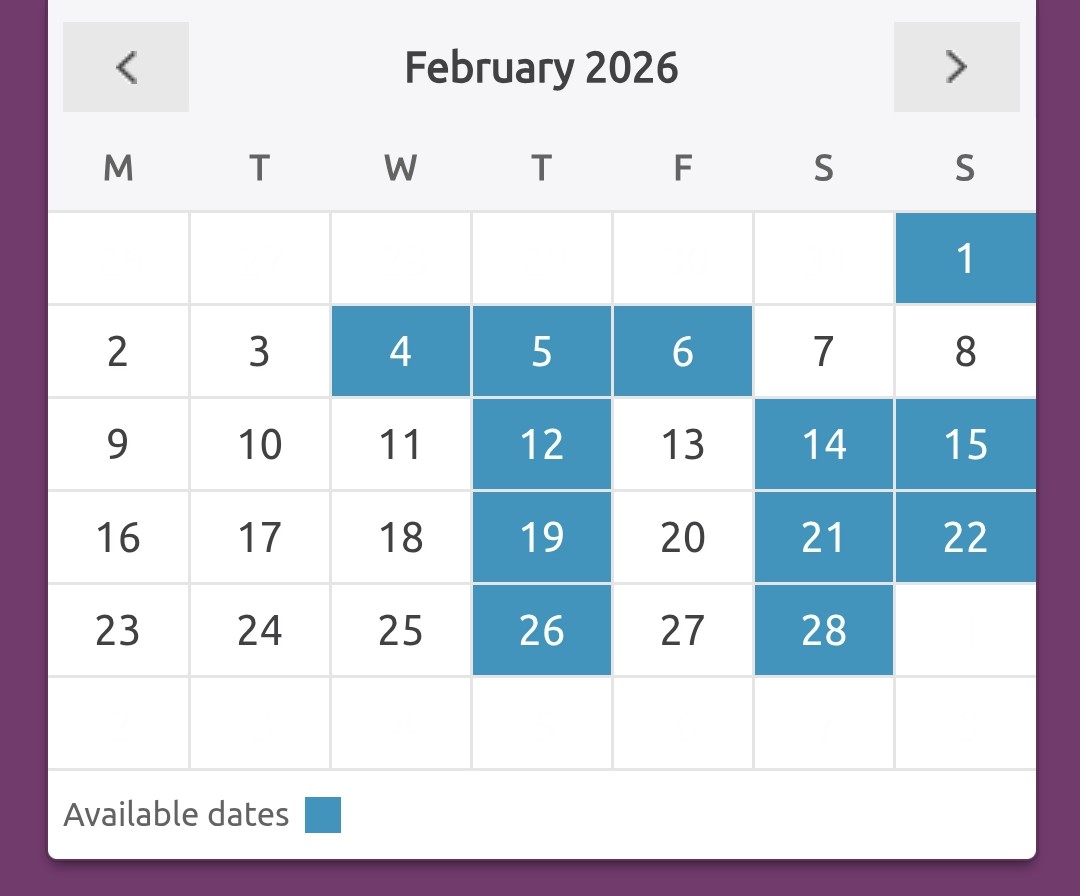The image size is (1080, 896).
Task: Advance to next month arrow
Action: click(956, 67)
